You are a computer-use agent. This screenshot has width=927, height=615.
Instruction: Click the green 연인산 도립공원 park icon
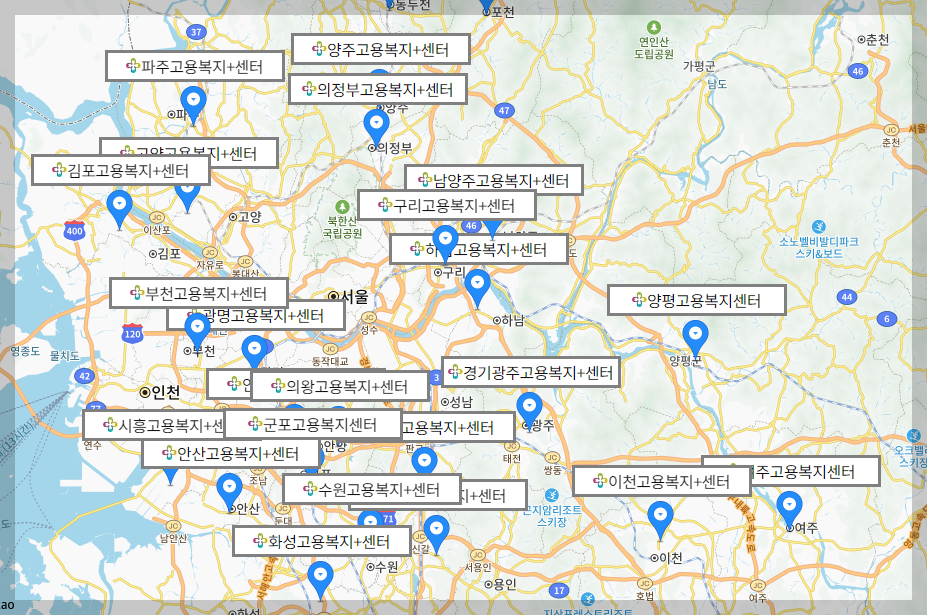click(653, 28)
